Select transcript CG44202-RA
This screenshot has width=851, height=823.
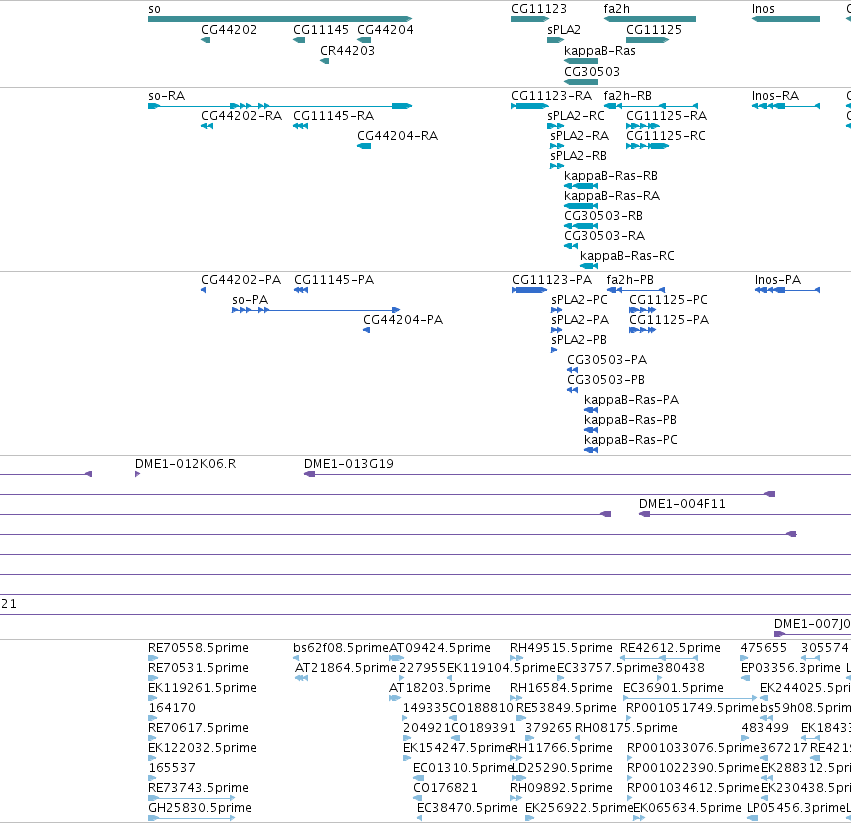click(242, 116)
